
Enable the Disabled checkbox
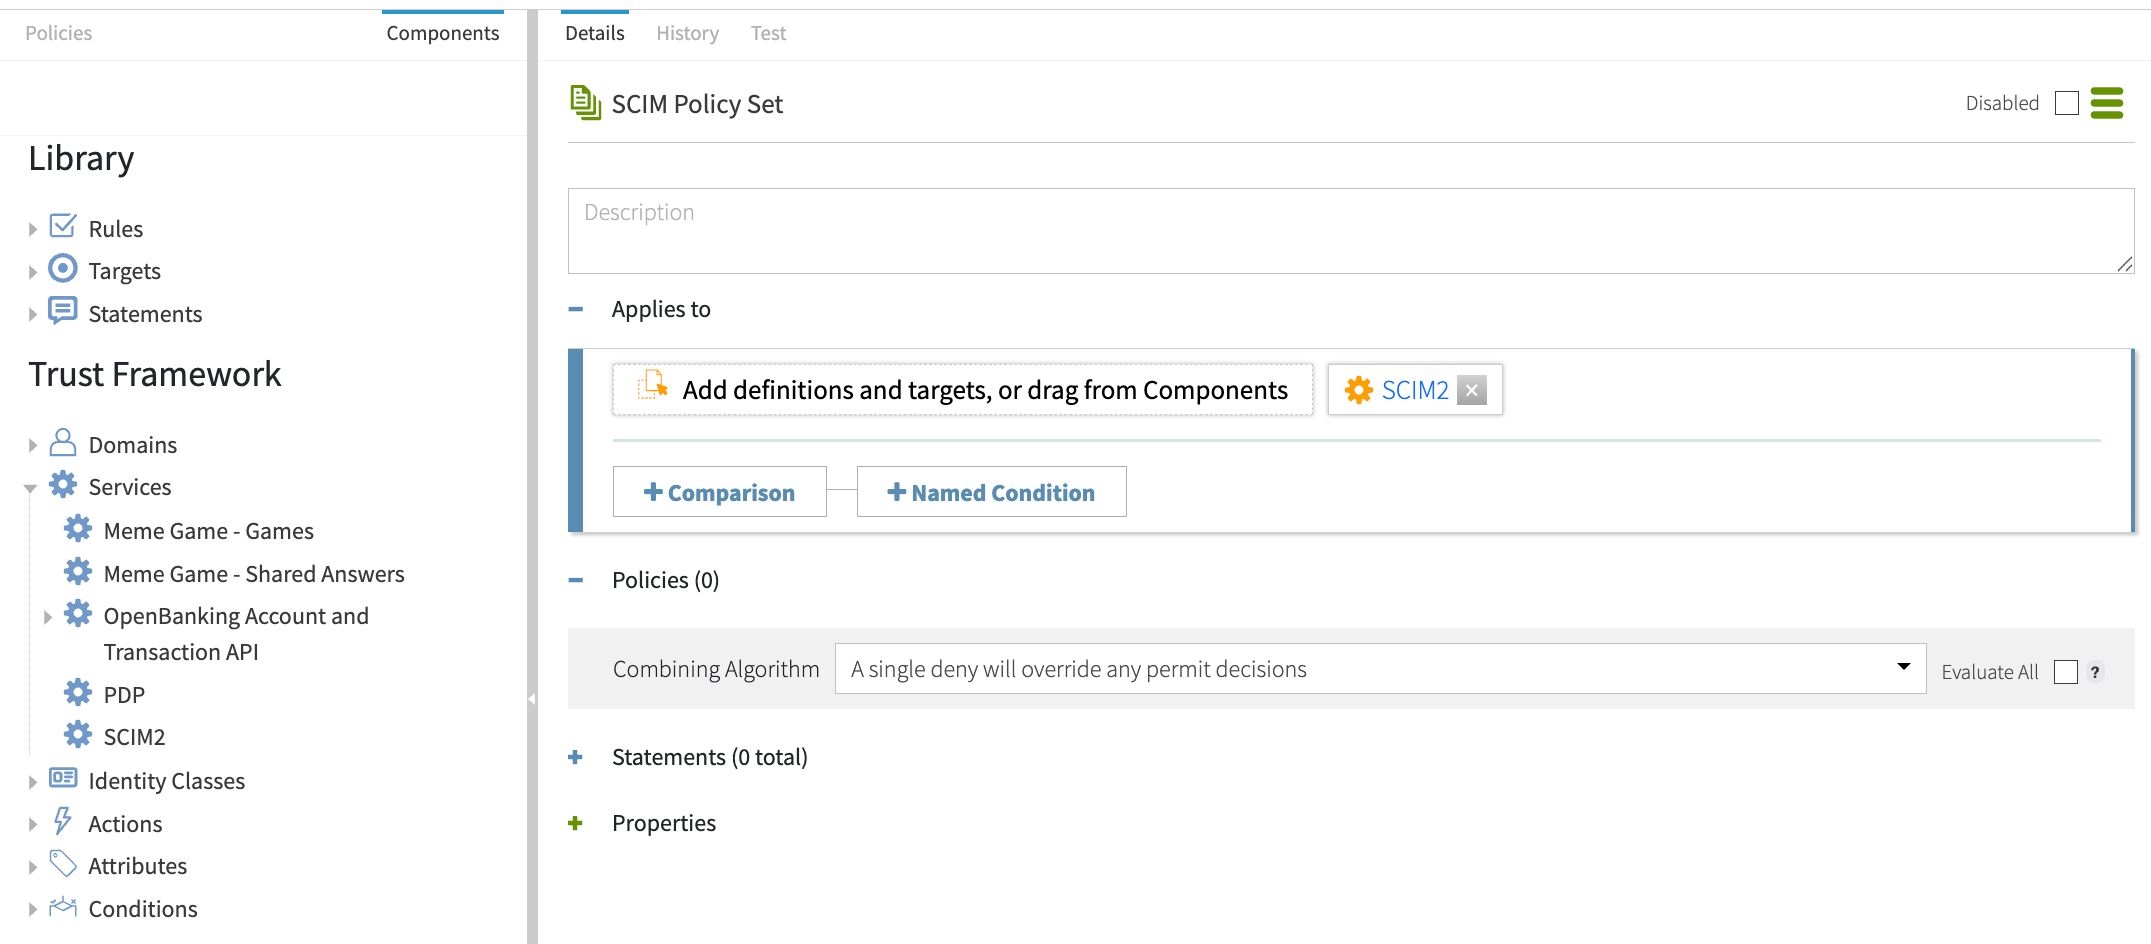[2066, 103]
